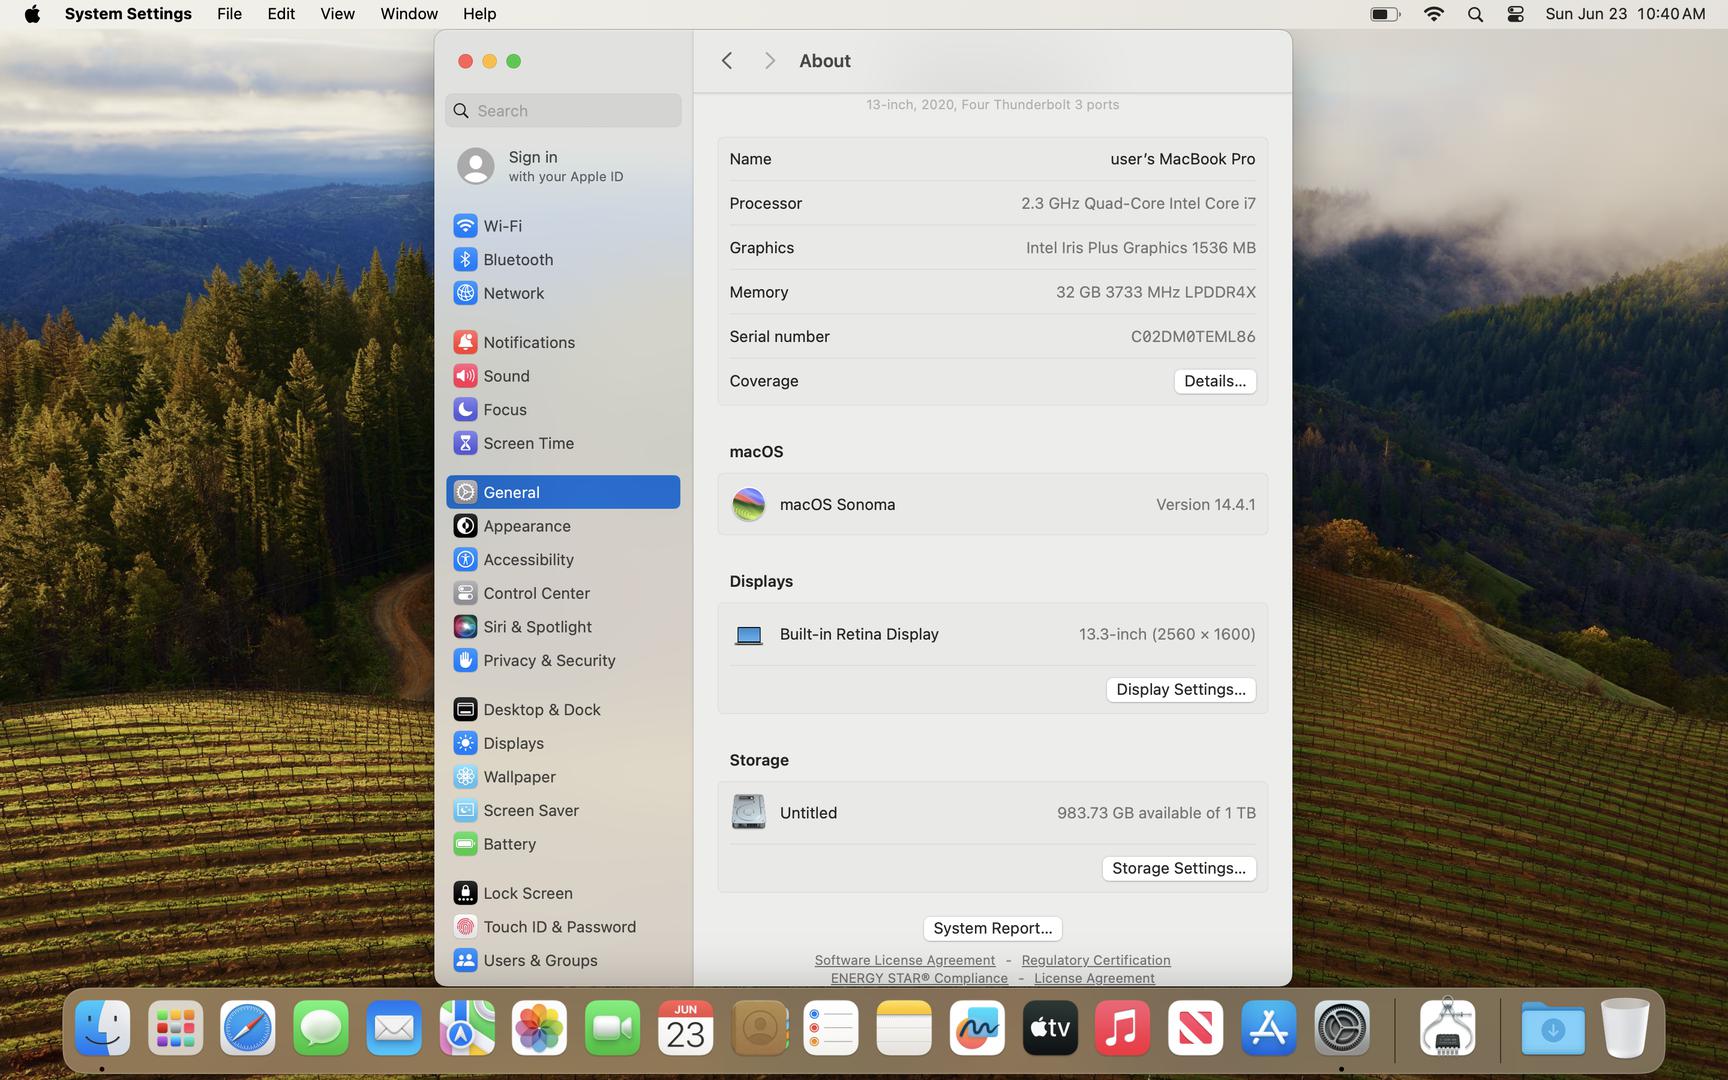This screenshot has height=1080, width=1728.
Task: Select Desktop & Dock in sidebar
Action: [563, 709]
